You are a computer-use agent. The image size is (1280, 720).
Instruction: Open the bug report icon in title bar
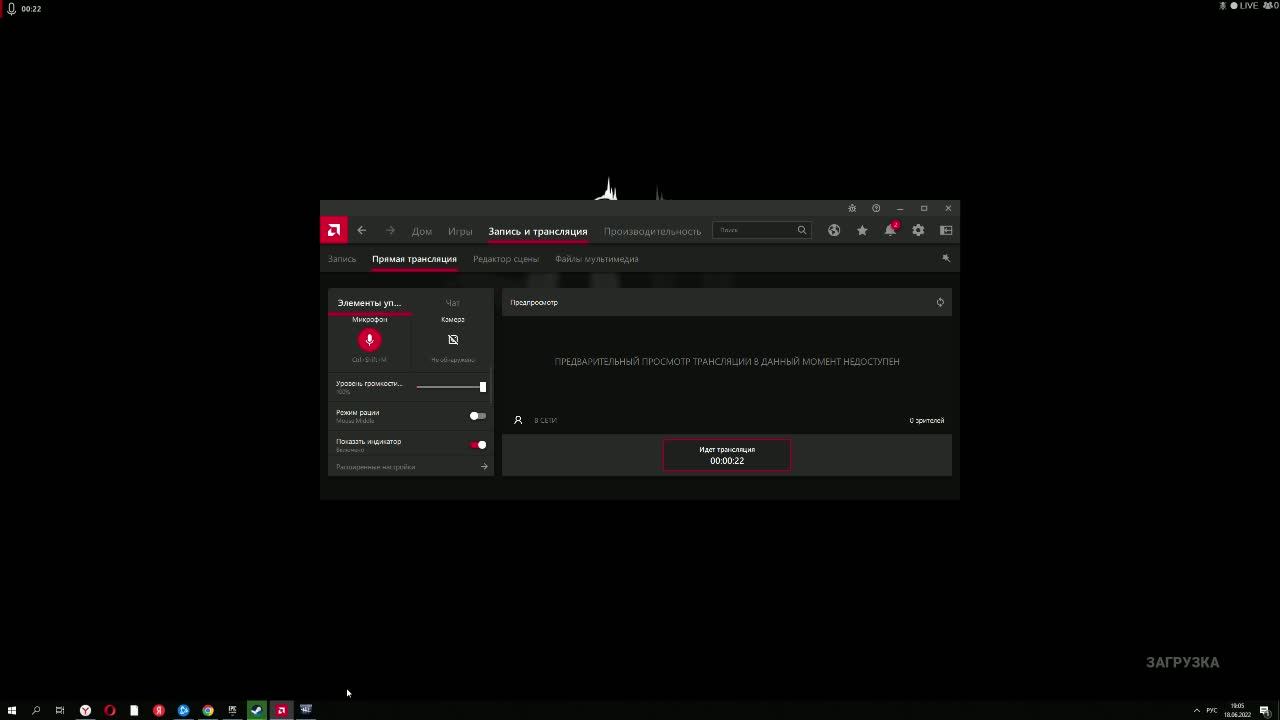point(852,208)
